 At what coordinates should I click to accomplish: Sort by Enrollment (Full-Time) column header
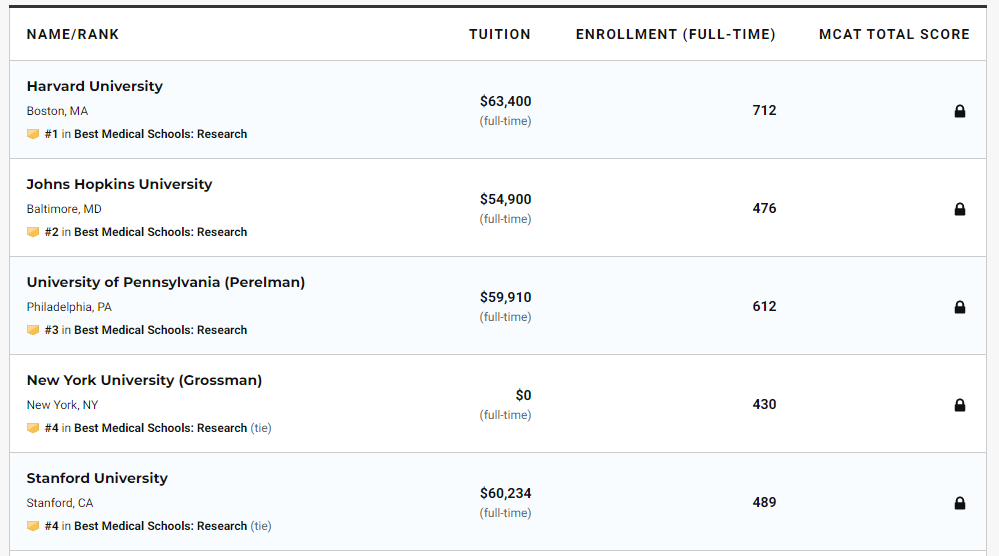click(675, 34)
